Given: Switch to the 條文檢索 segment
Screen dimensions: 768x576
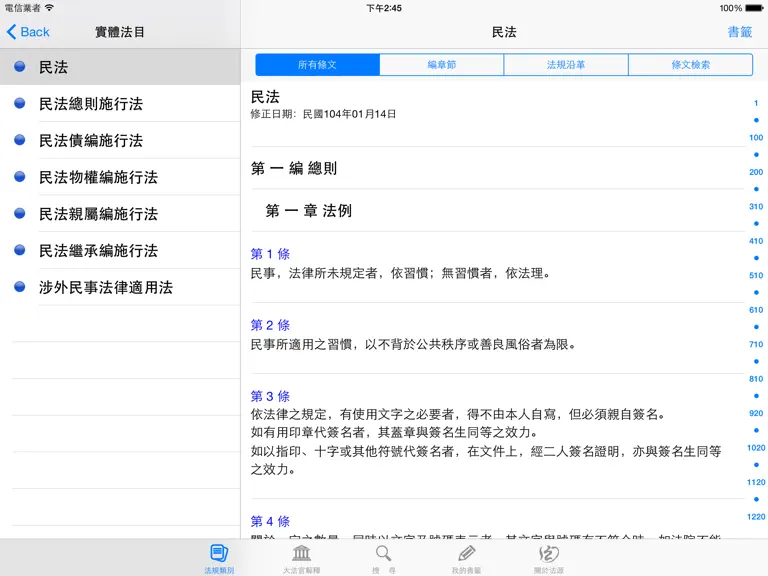Looking at the screenshot, I should click(690, 65).
